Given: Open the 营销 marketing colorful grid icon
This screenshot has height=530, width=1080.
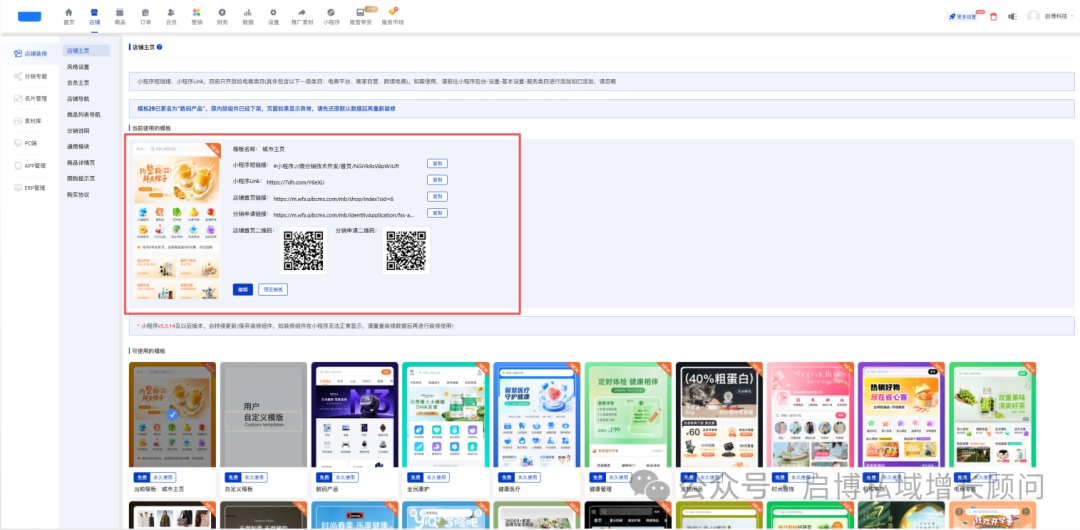Looking at the screenshot, I should tap(197, 12).
